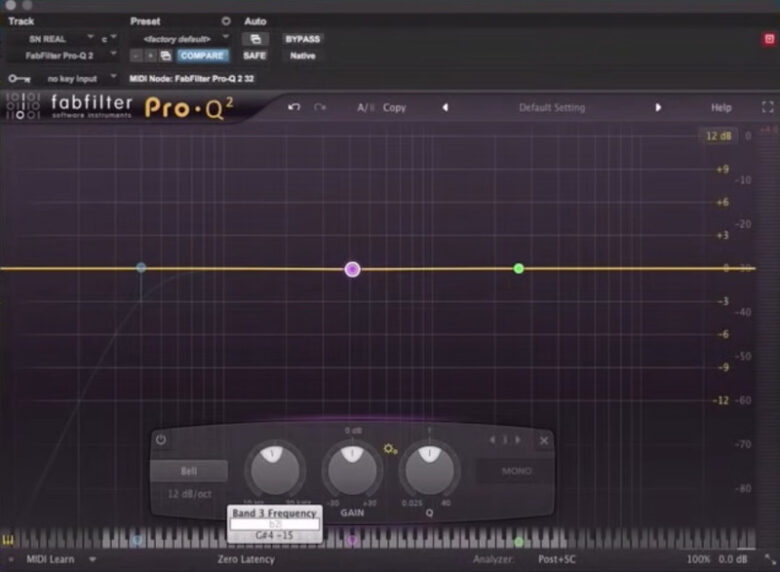
Task: Click the preset librarian circle icon
Action: coord(226,21)
